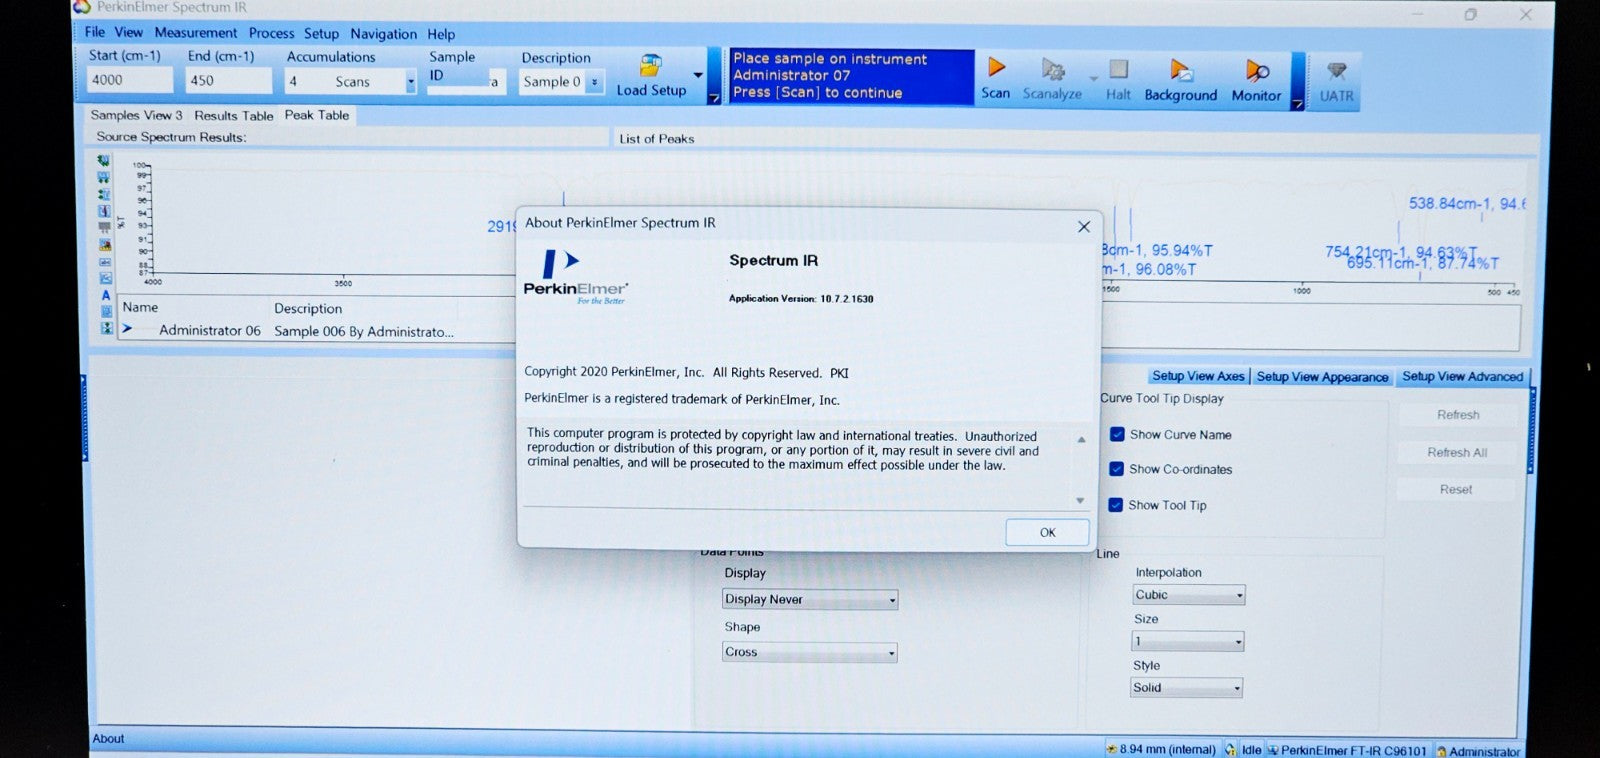
Task: Click the Scan play icon
Action: point(996,68)
